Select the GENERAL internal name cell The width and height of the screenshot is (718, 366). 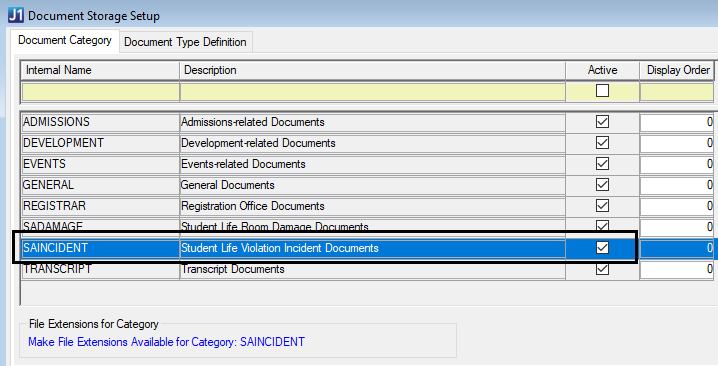point(100,185)
